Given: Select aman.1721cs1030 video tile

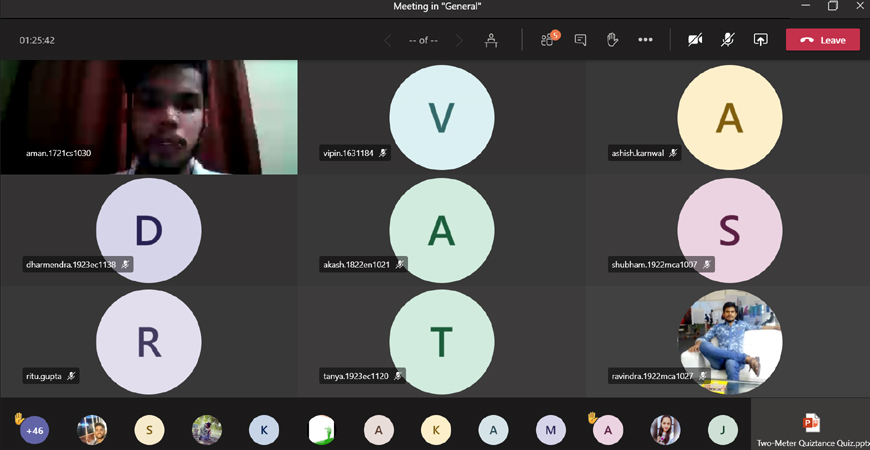Looking at the screenshot, I should [x=149, y=117].
